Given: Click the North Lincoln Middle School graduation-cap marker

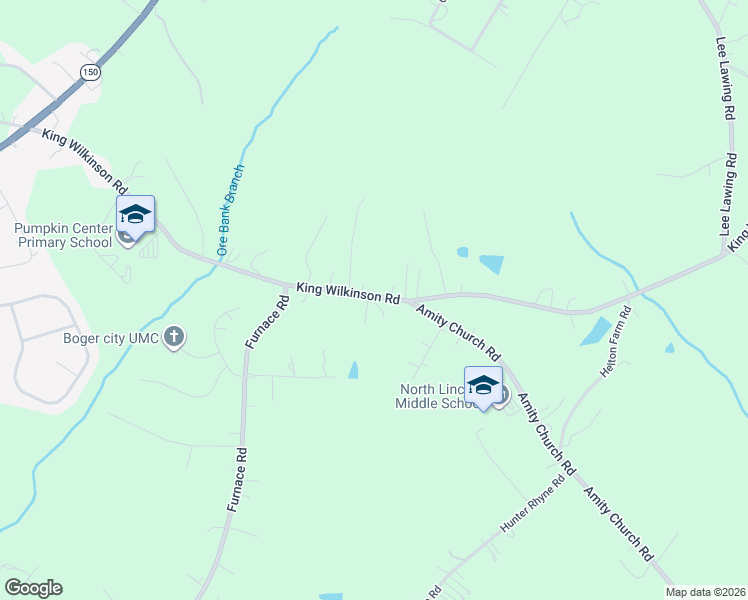Looking at the screenshot, I should point(483,385).
